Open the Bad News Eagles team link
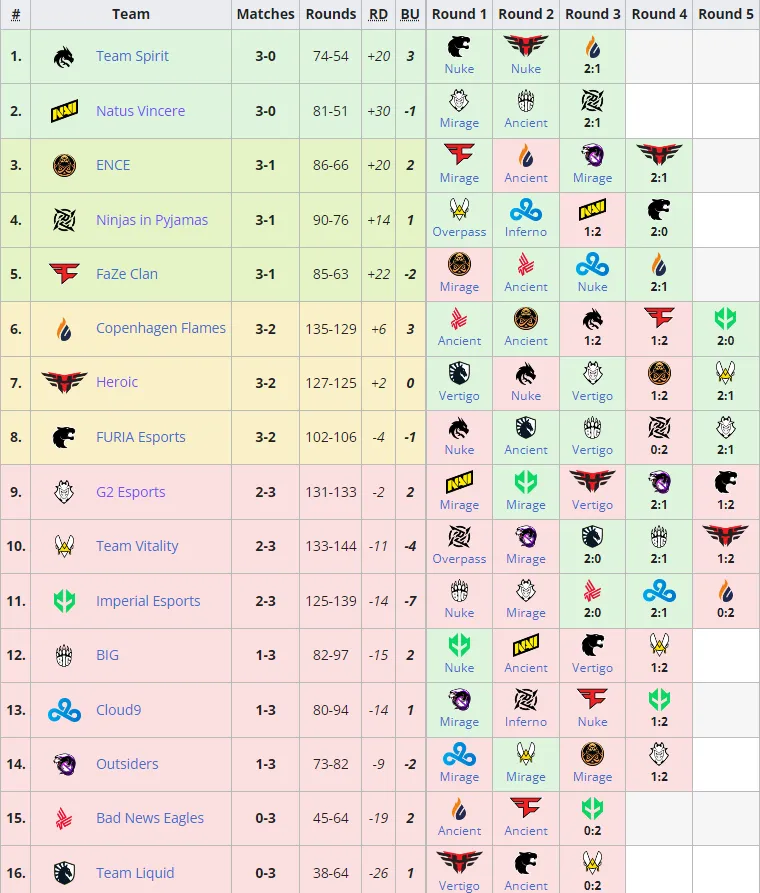This screenshot has height=893, width=760. [150, 818]
